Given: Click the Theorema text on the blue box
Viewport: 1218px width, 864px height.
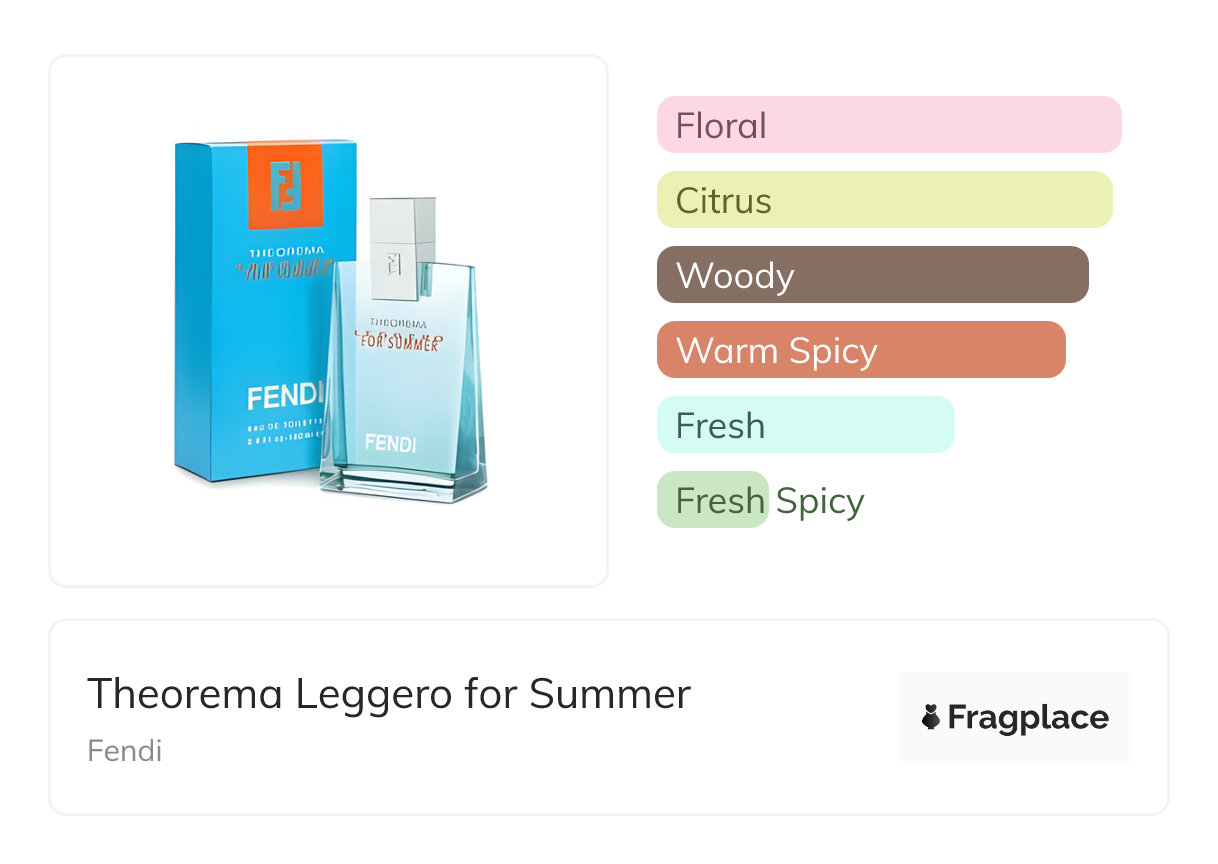Looking at the screenshot, I should point(287,253).
